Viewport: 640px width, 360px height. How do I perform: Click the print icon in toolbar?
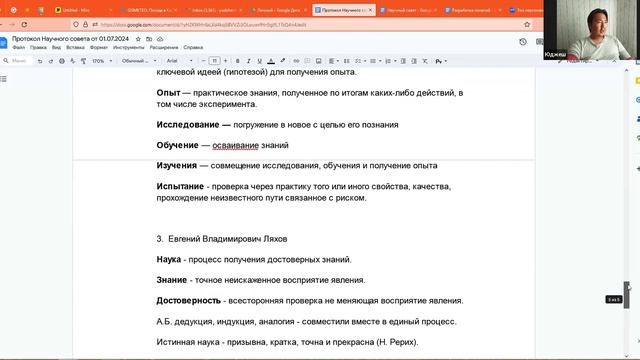click(62, 61)
